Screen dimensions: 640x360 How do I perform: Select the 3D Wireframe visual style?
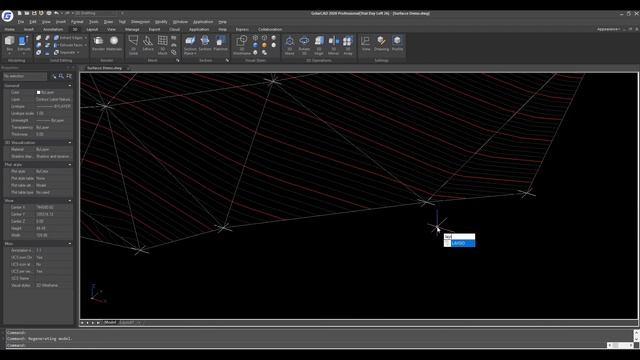(242, 45)
